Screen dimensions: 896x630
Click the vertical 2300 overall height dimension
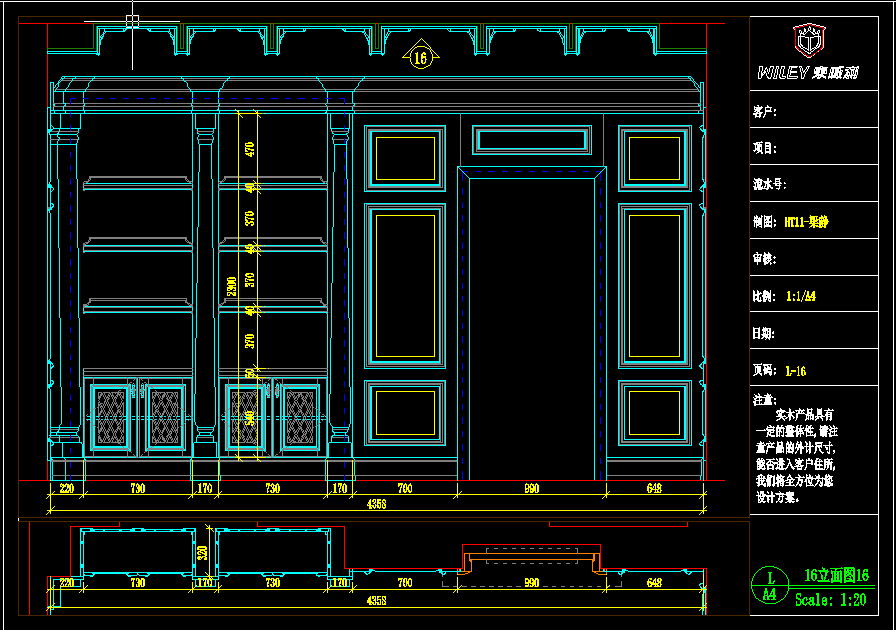[231, 286]
